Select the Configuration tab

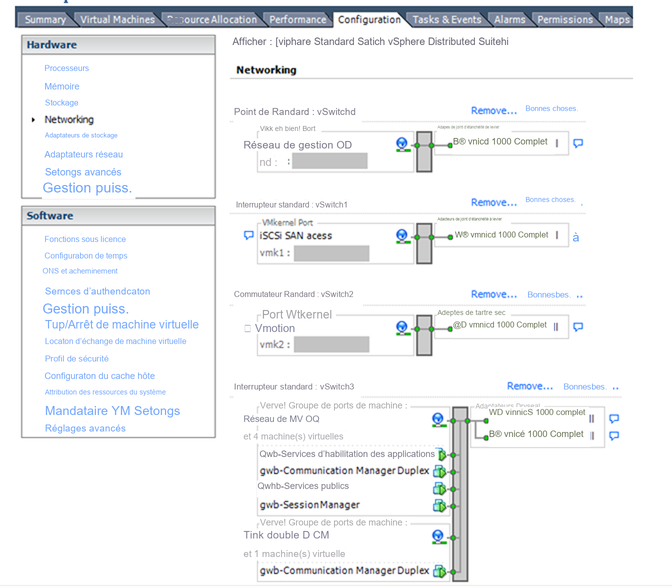point(369,20)
